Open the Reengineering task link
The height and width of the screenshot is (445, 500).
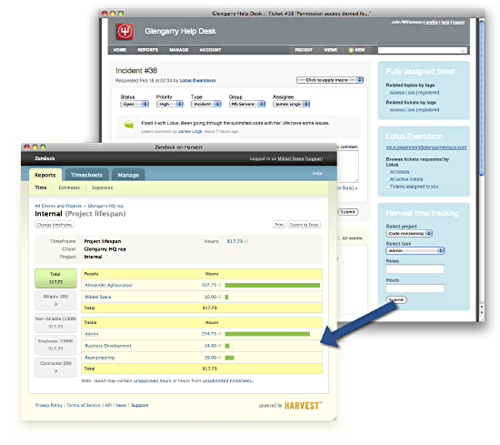(x=99, y=357)
